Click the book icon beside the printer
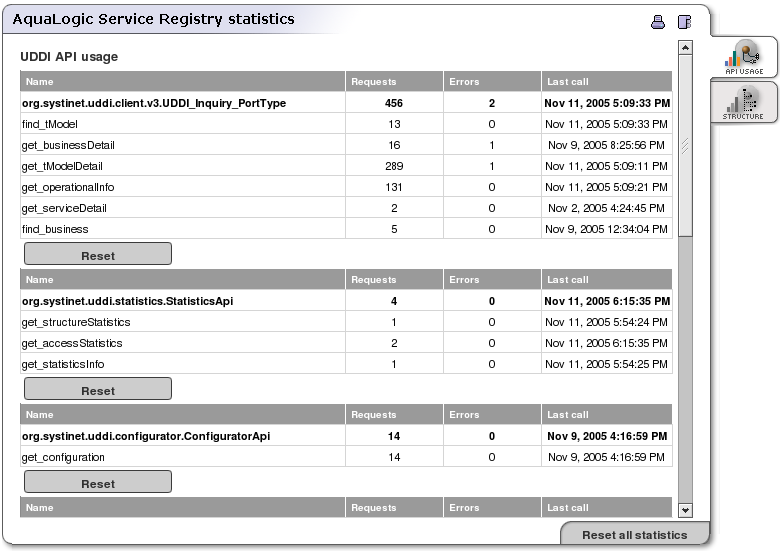The height and width of the screenshot is (551, 780). click(x=684, y=22)
